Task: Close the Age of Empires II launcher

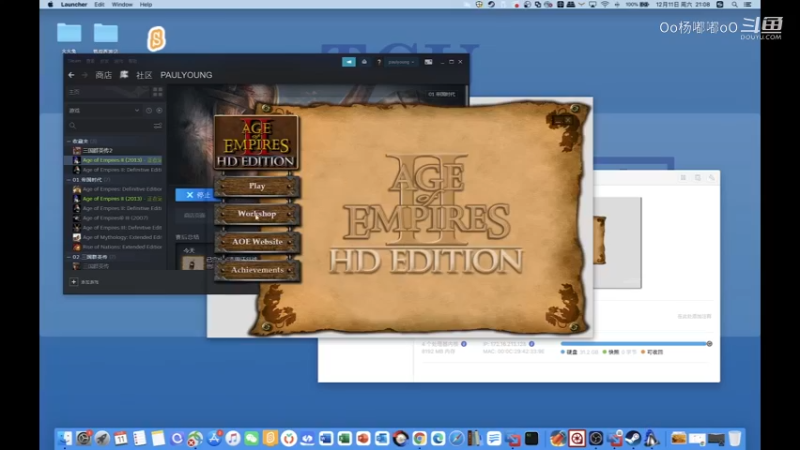Action: [567, 120]
